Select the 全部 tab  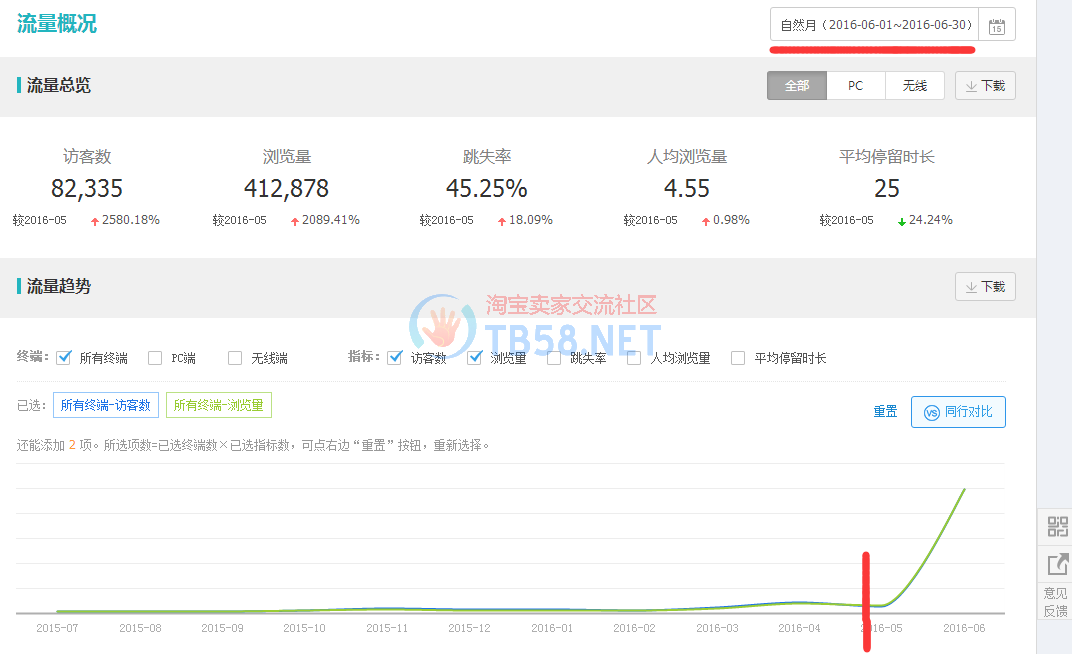(x=797, y=86)
